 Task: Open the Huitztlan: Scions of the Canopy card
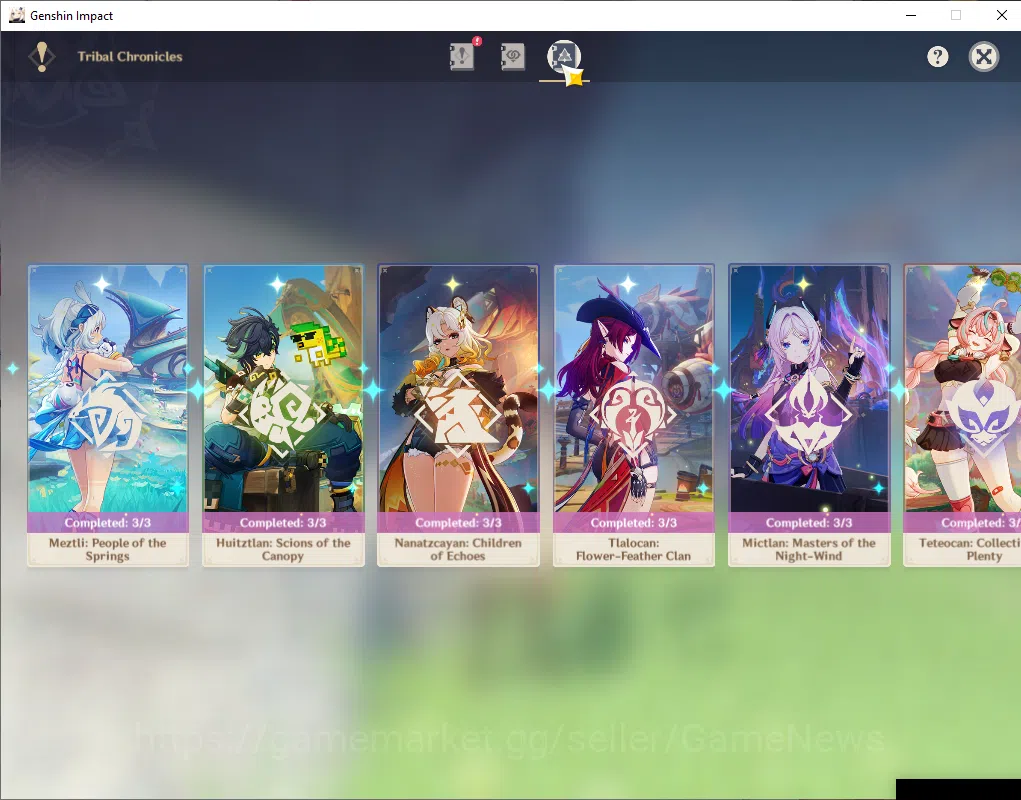(283, 415)
